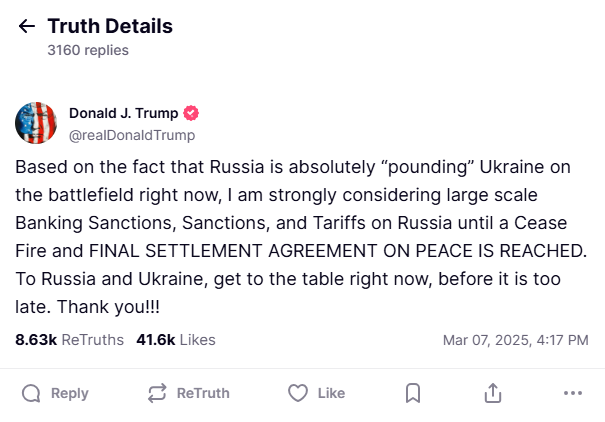Image resolution: width=605 pixels, height=422 pixels.
Task: Click the Reply speech bubble icon
Action: pos(32,393)
